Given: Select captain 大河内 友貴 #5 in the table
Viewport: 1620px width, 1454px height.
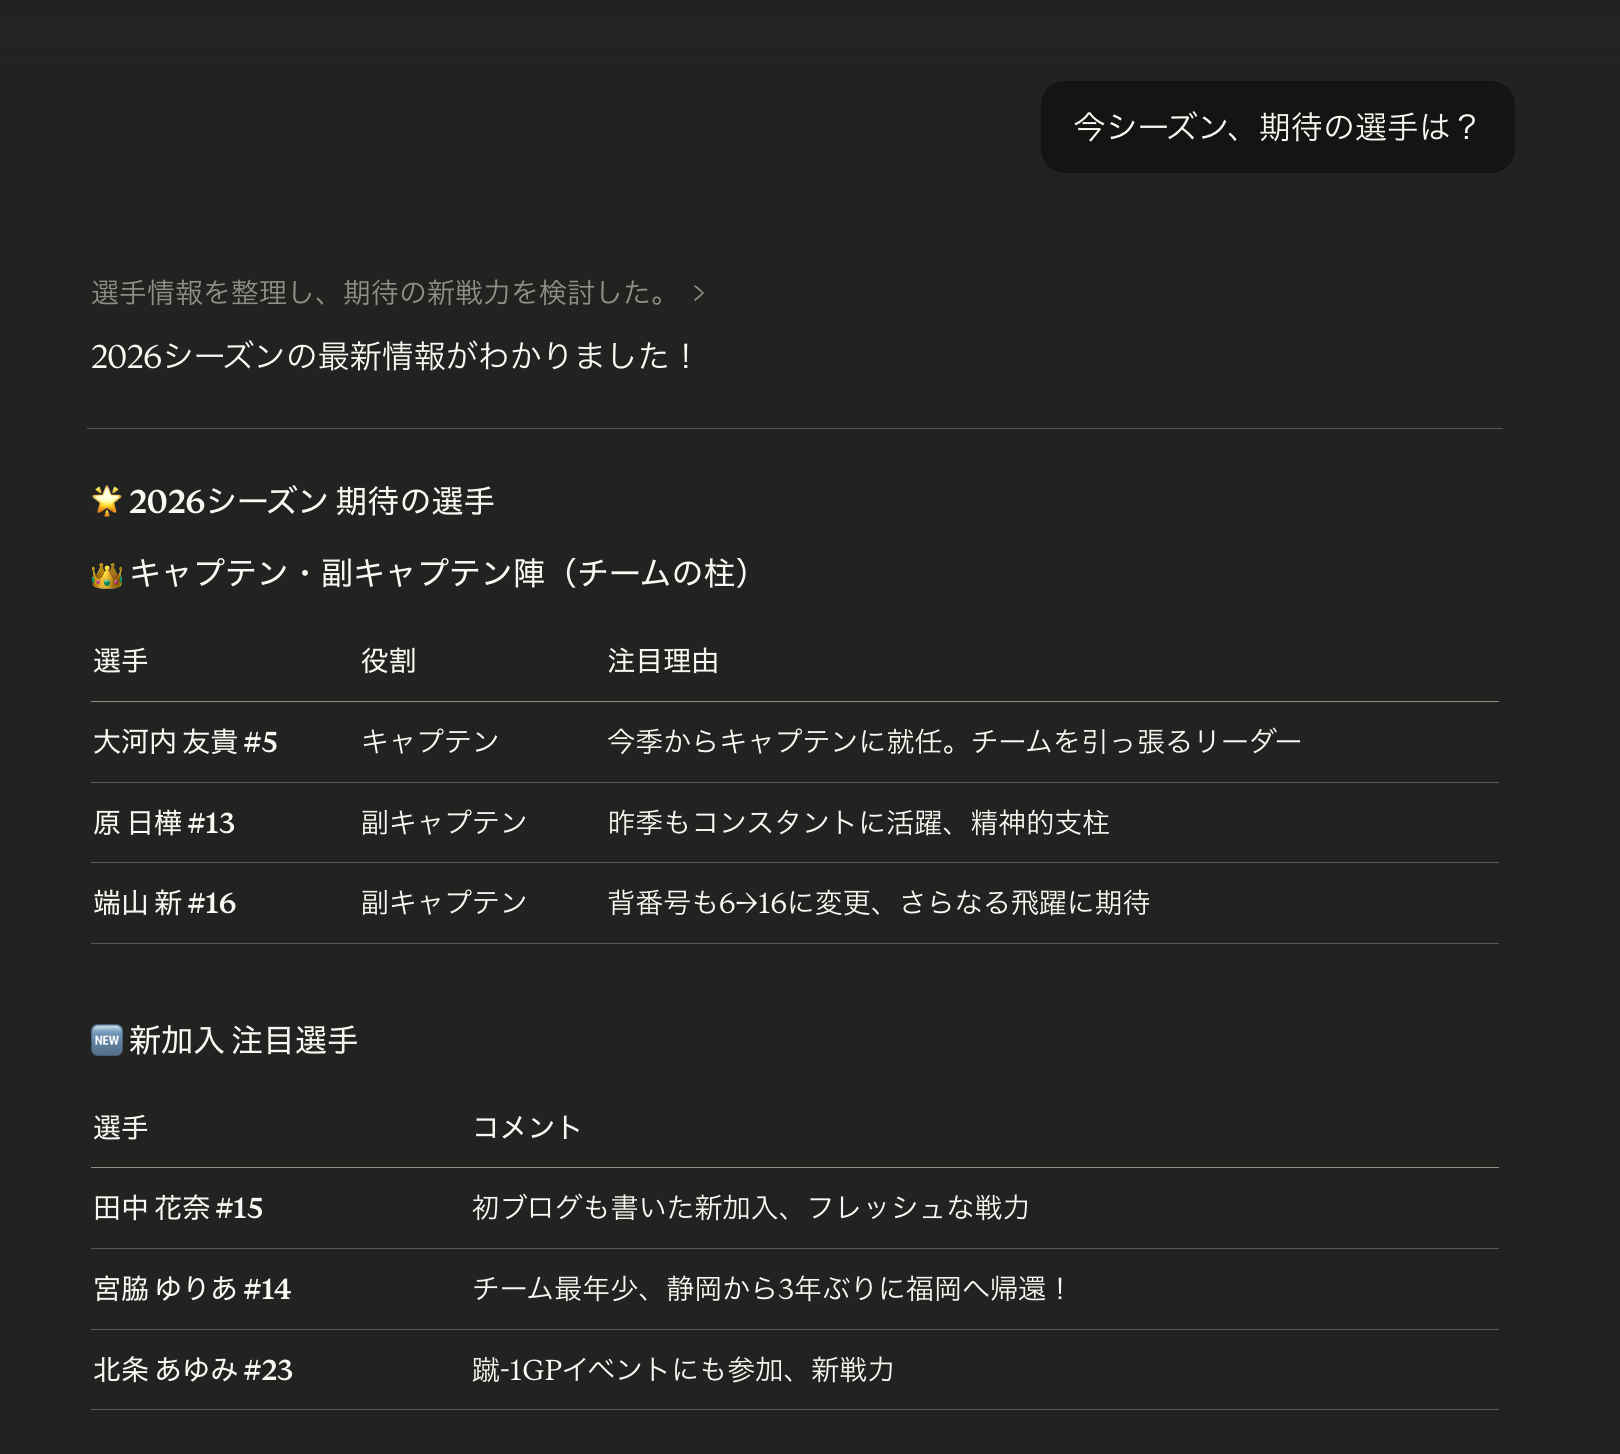Looking at the screenshot, I should 184,741.
